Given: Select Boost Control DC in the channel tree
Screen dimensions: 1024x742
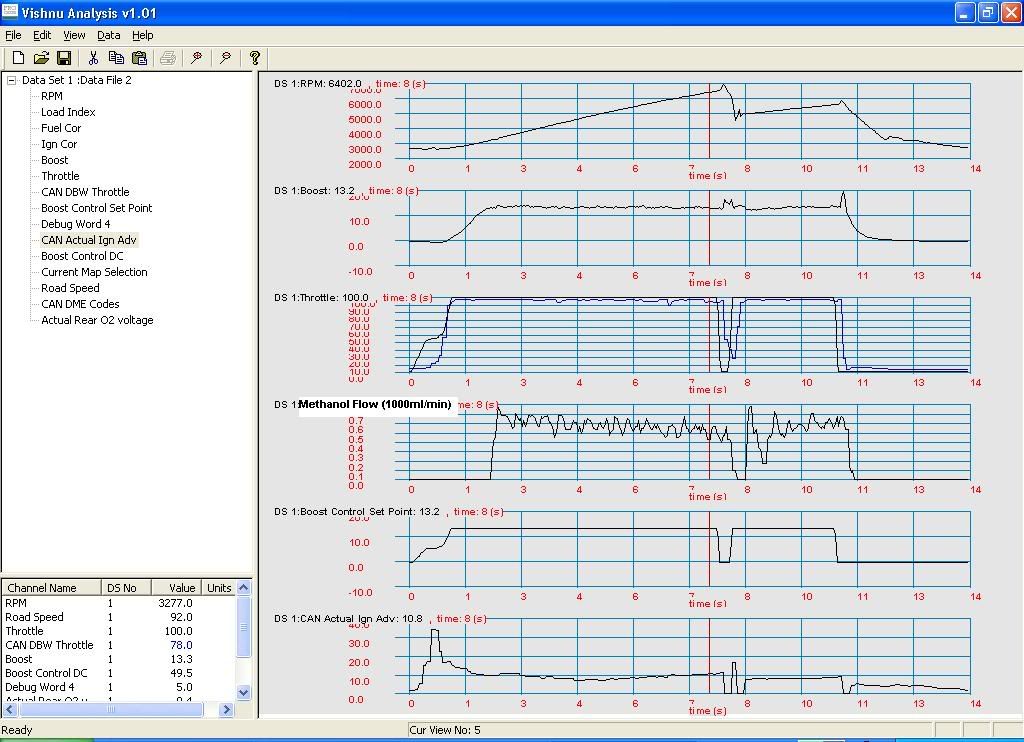Looking at the screenshot, I should click(x=82, y=256).
